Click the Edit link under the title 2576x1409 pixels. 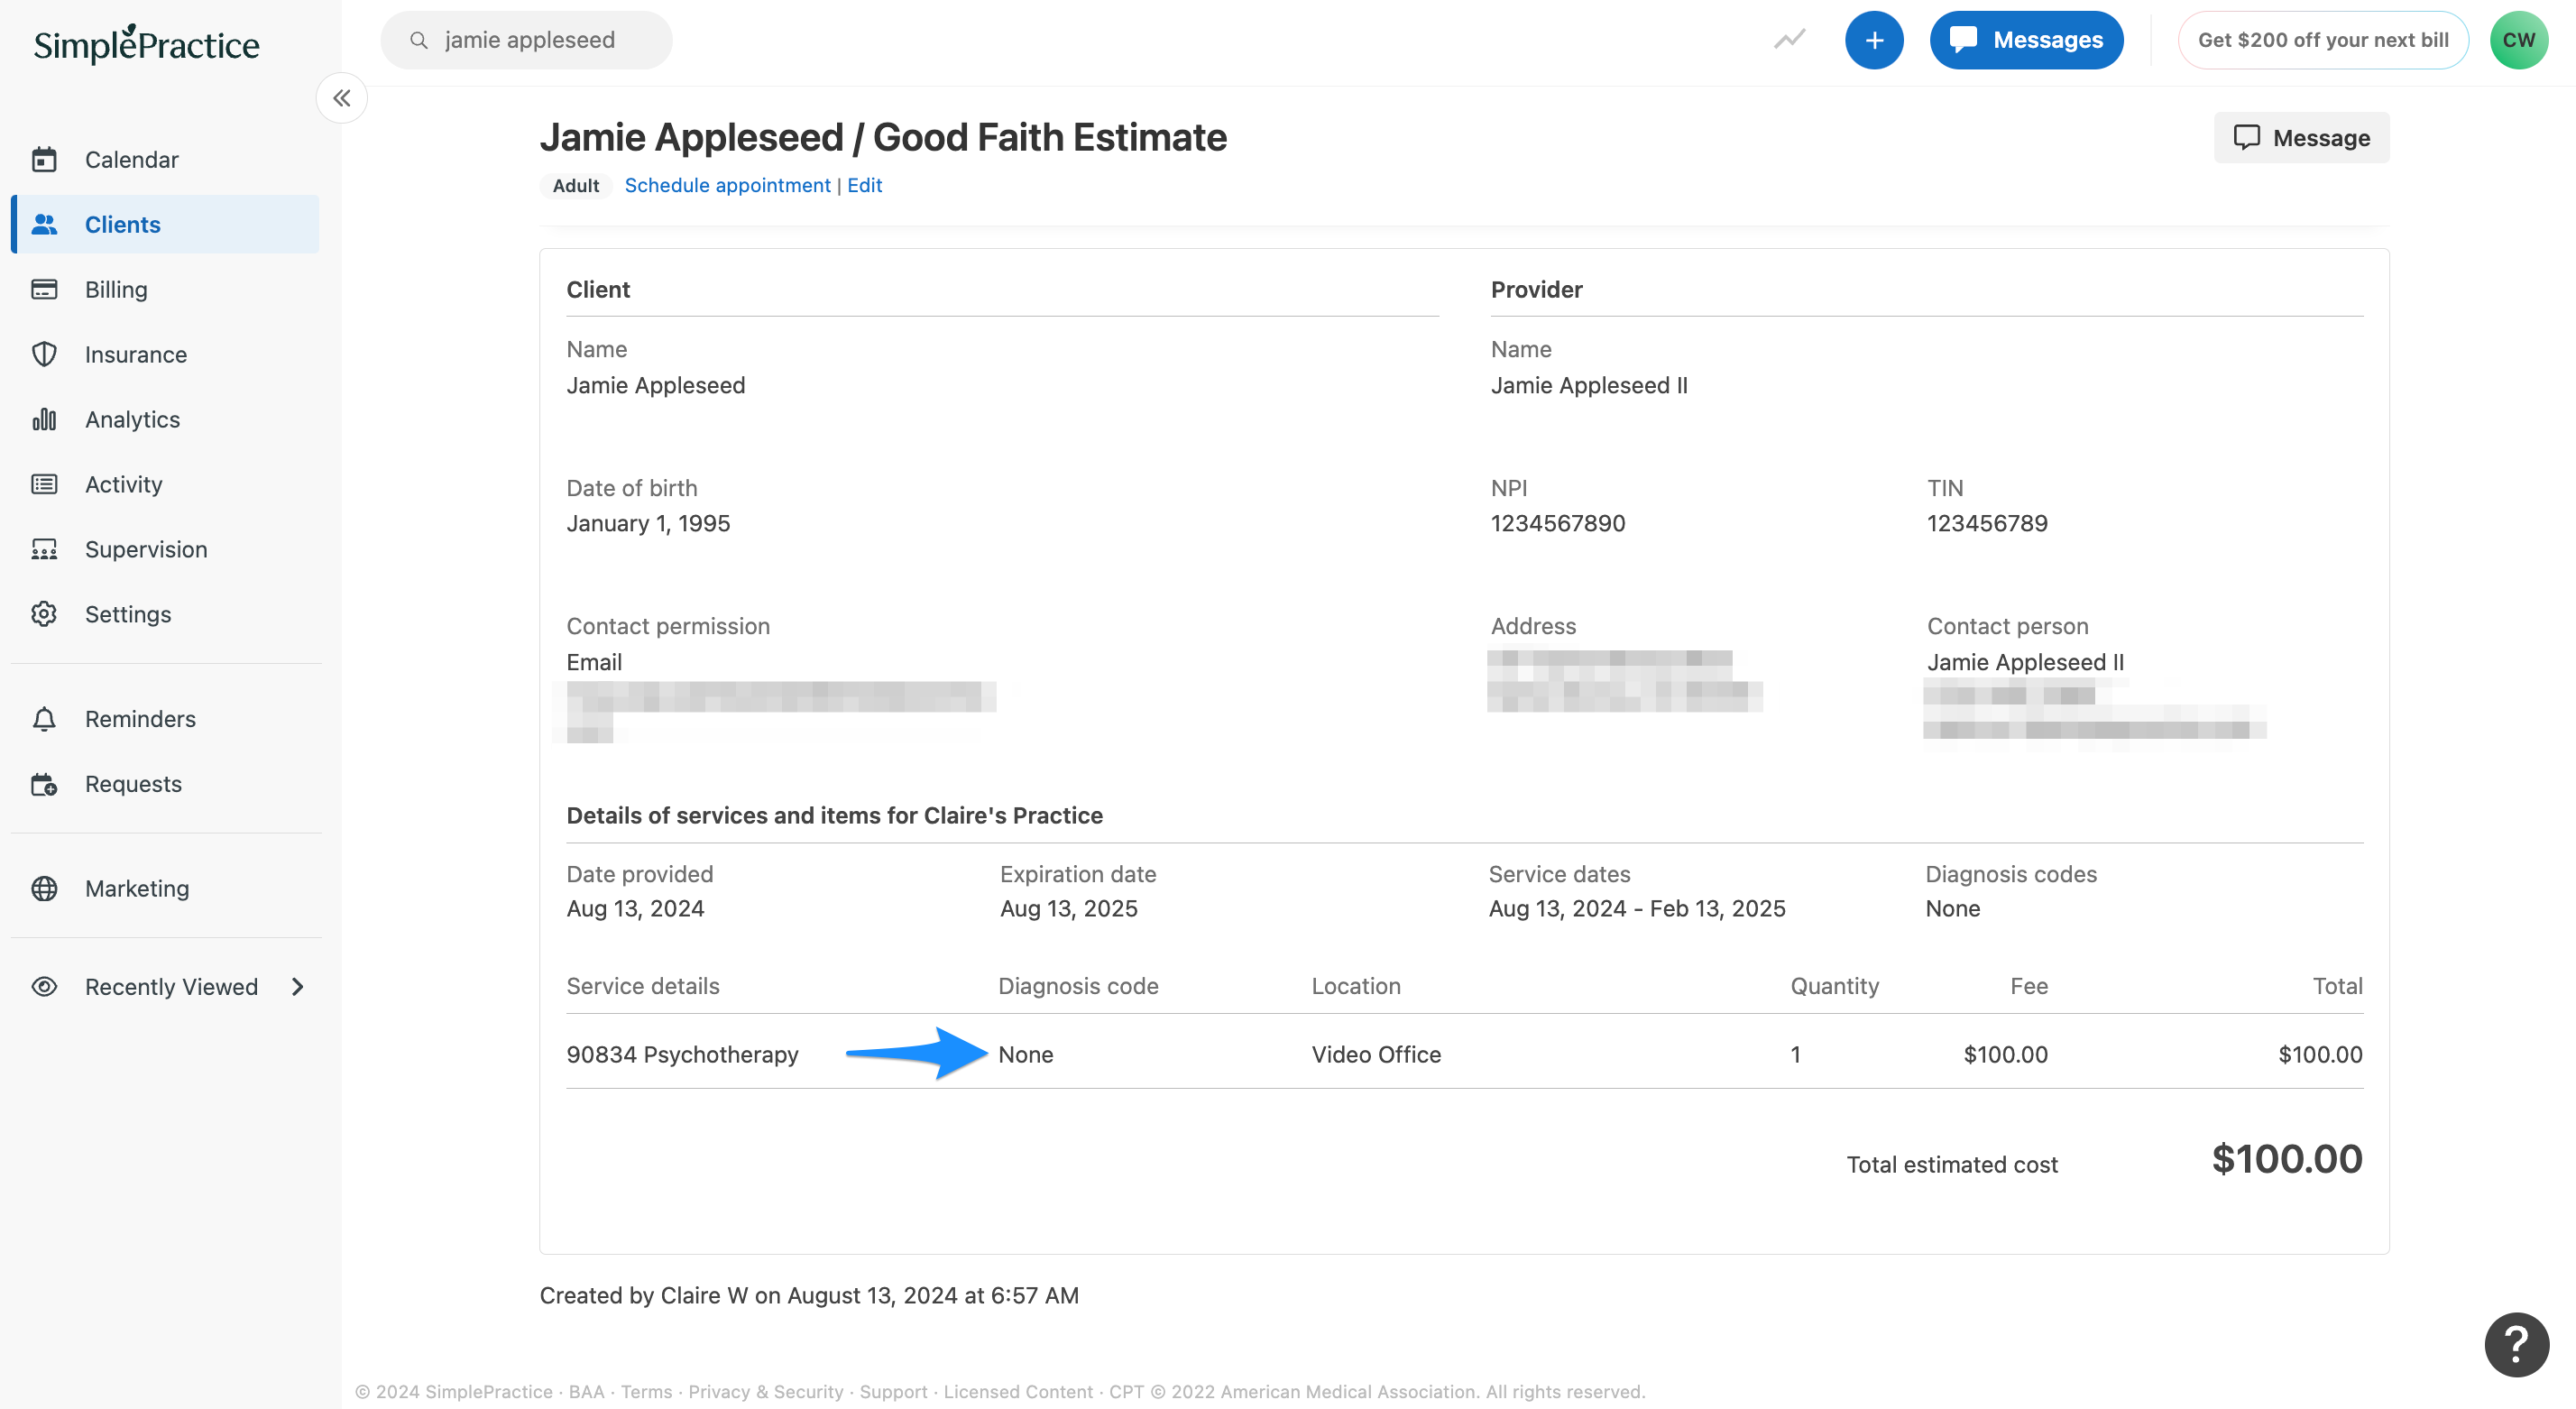coord(864,185)
